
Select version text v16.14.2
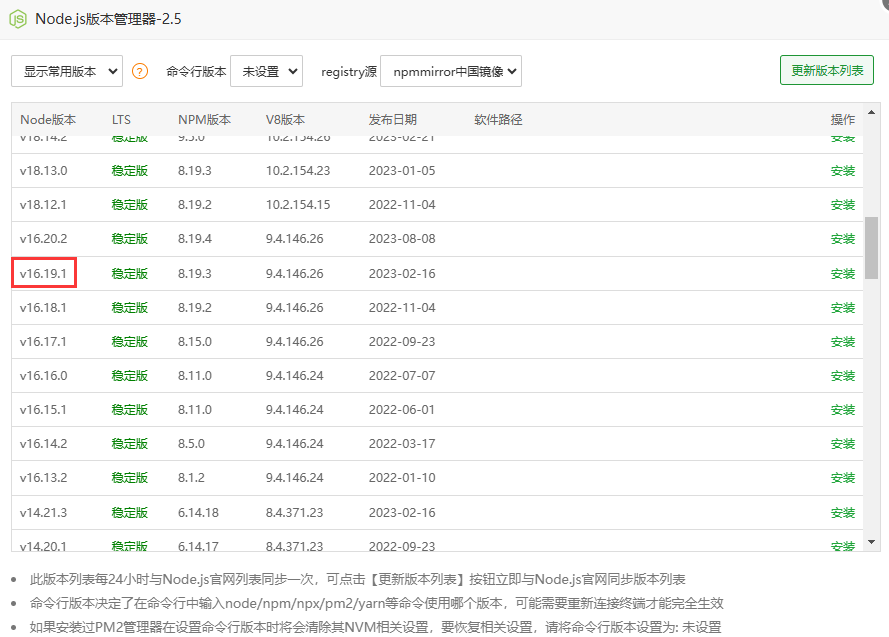[44, 444]
